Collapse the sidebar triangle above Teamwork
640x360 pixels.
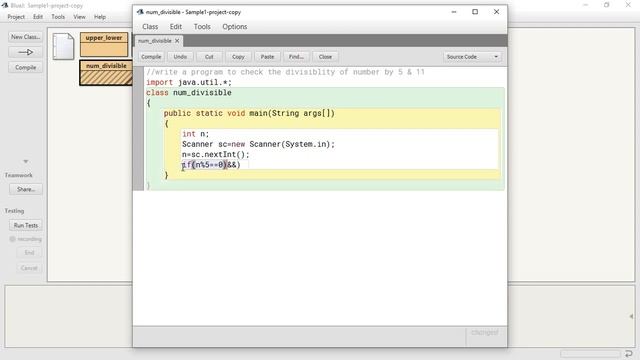click(x=26, y=162)
